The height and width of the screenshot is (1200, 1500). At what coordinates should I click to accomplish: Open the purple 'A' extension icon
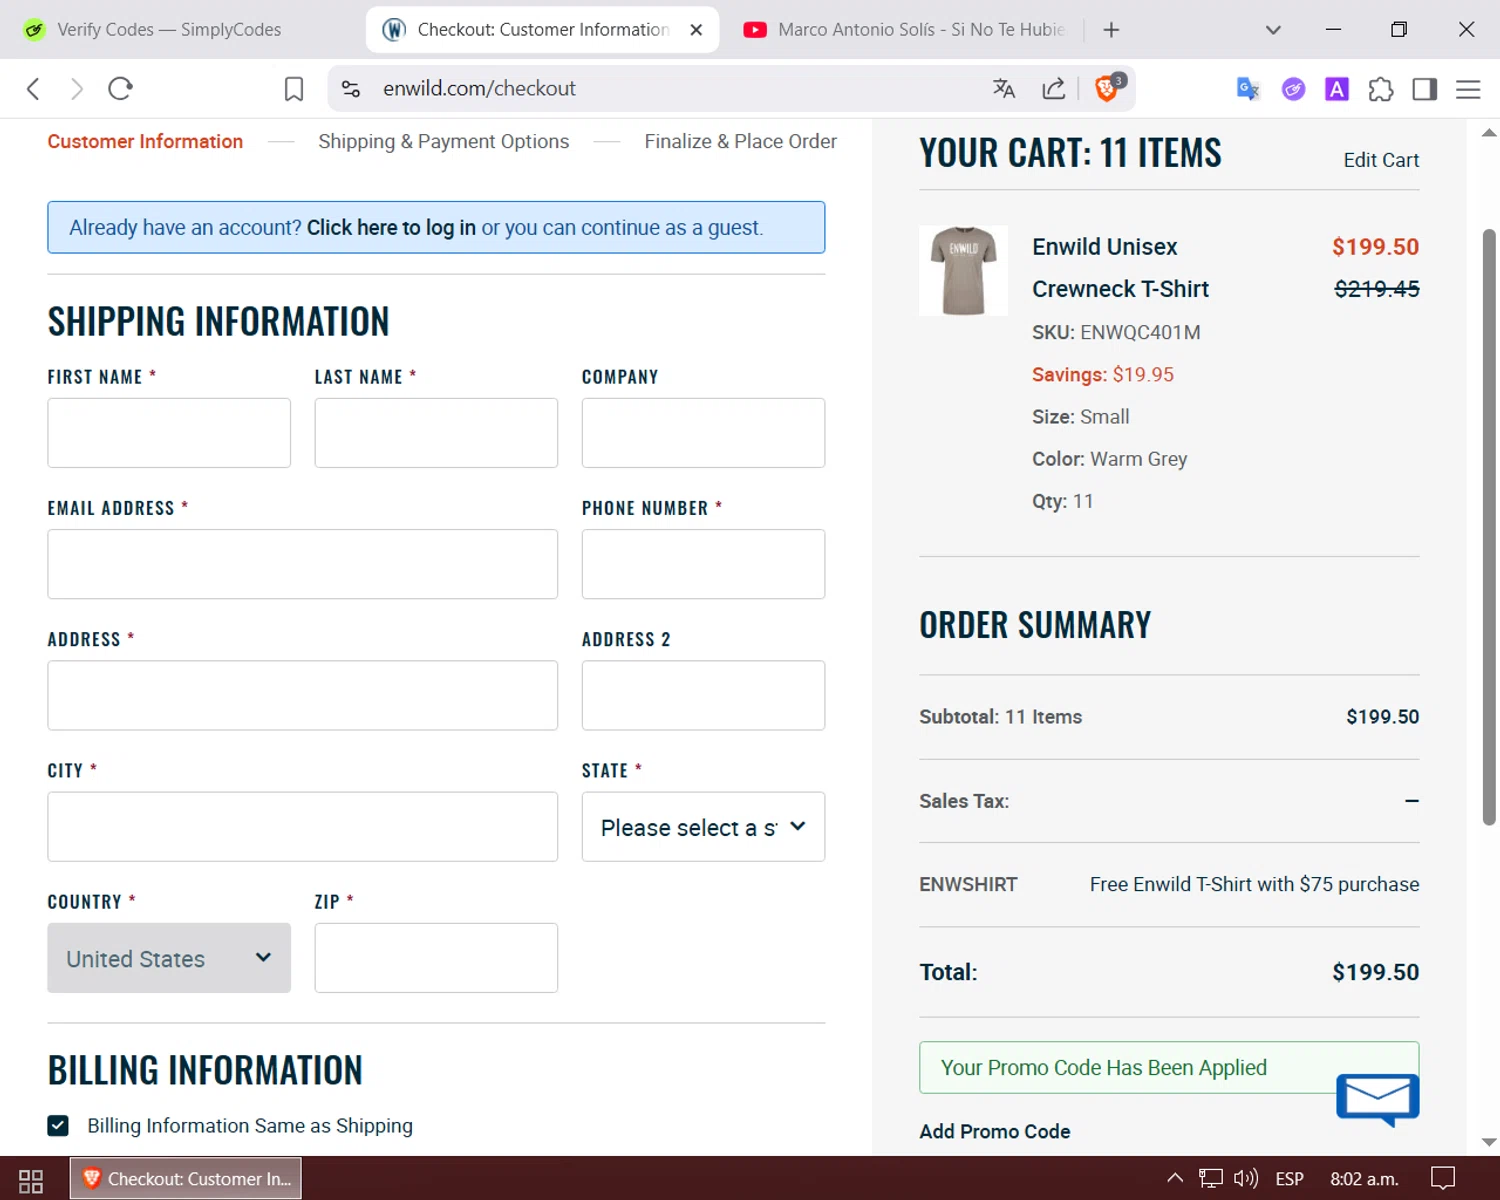1337,89
